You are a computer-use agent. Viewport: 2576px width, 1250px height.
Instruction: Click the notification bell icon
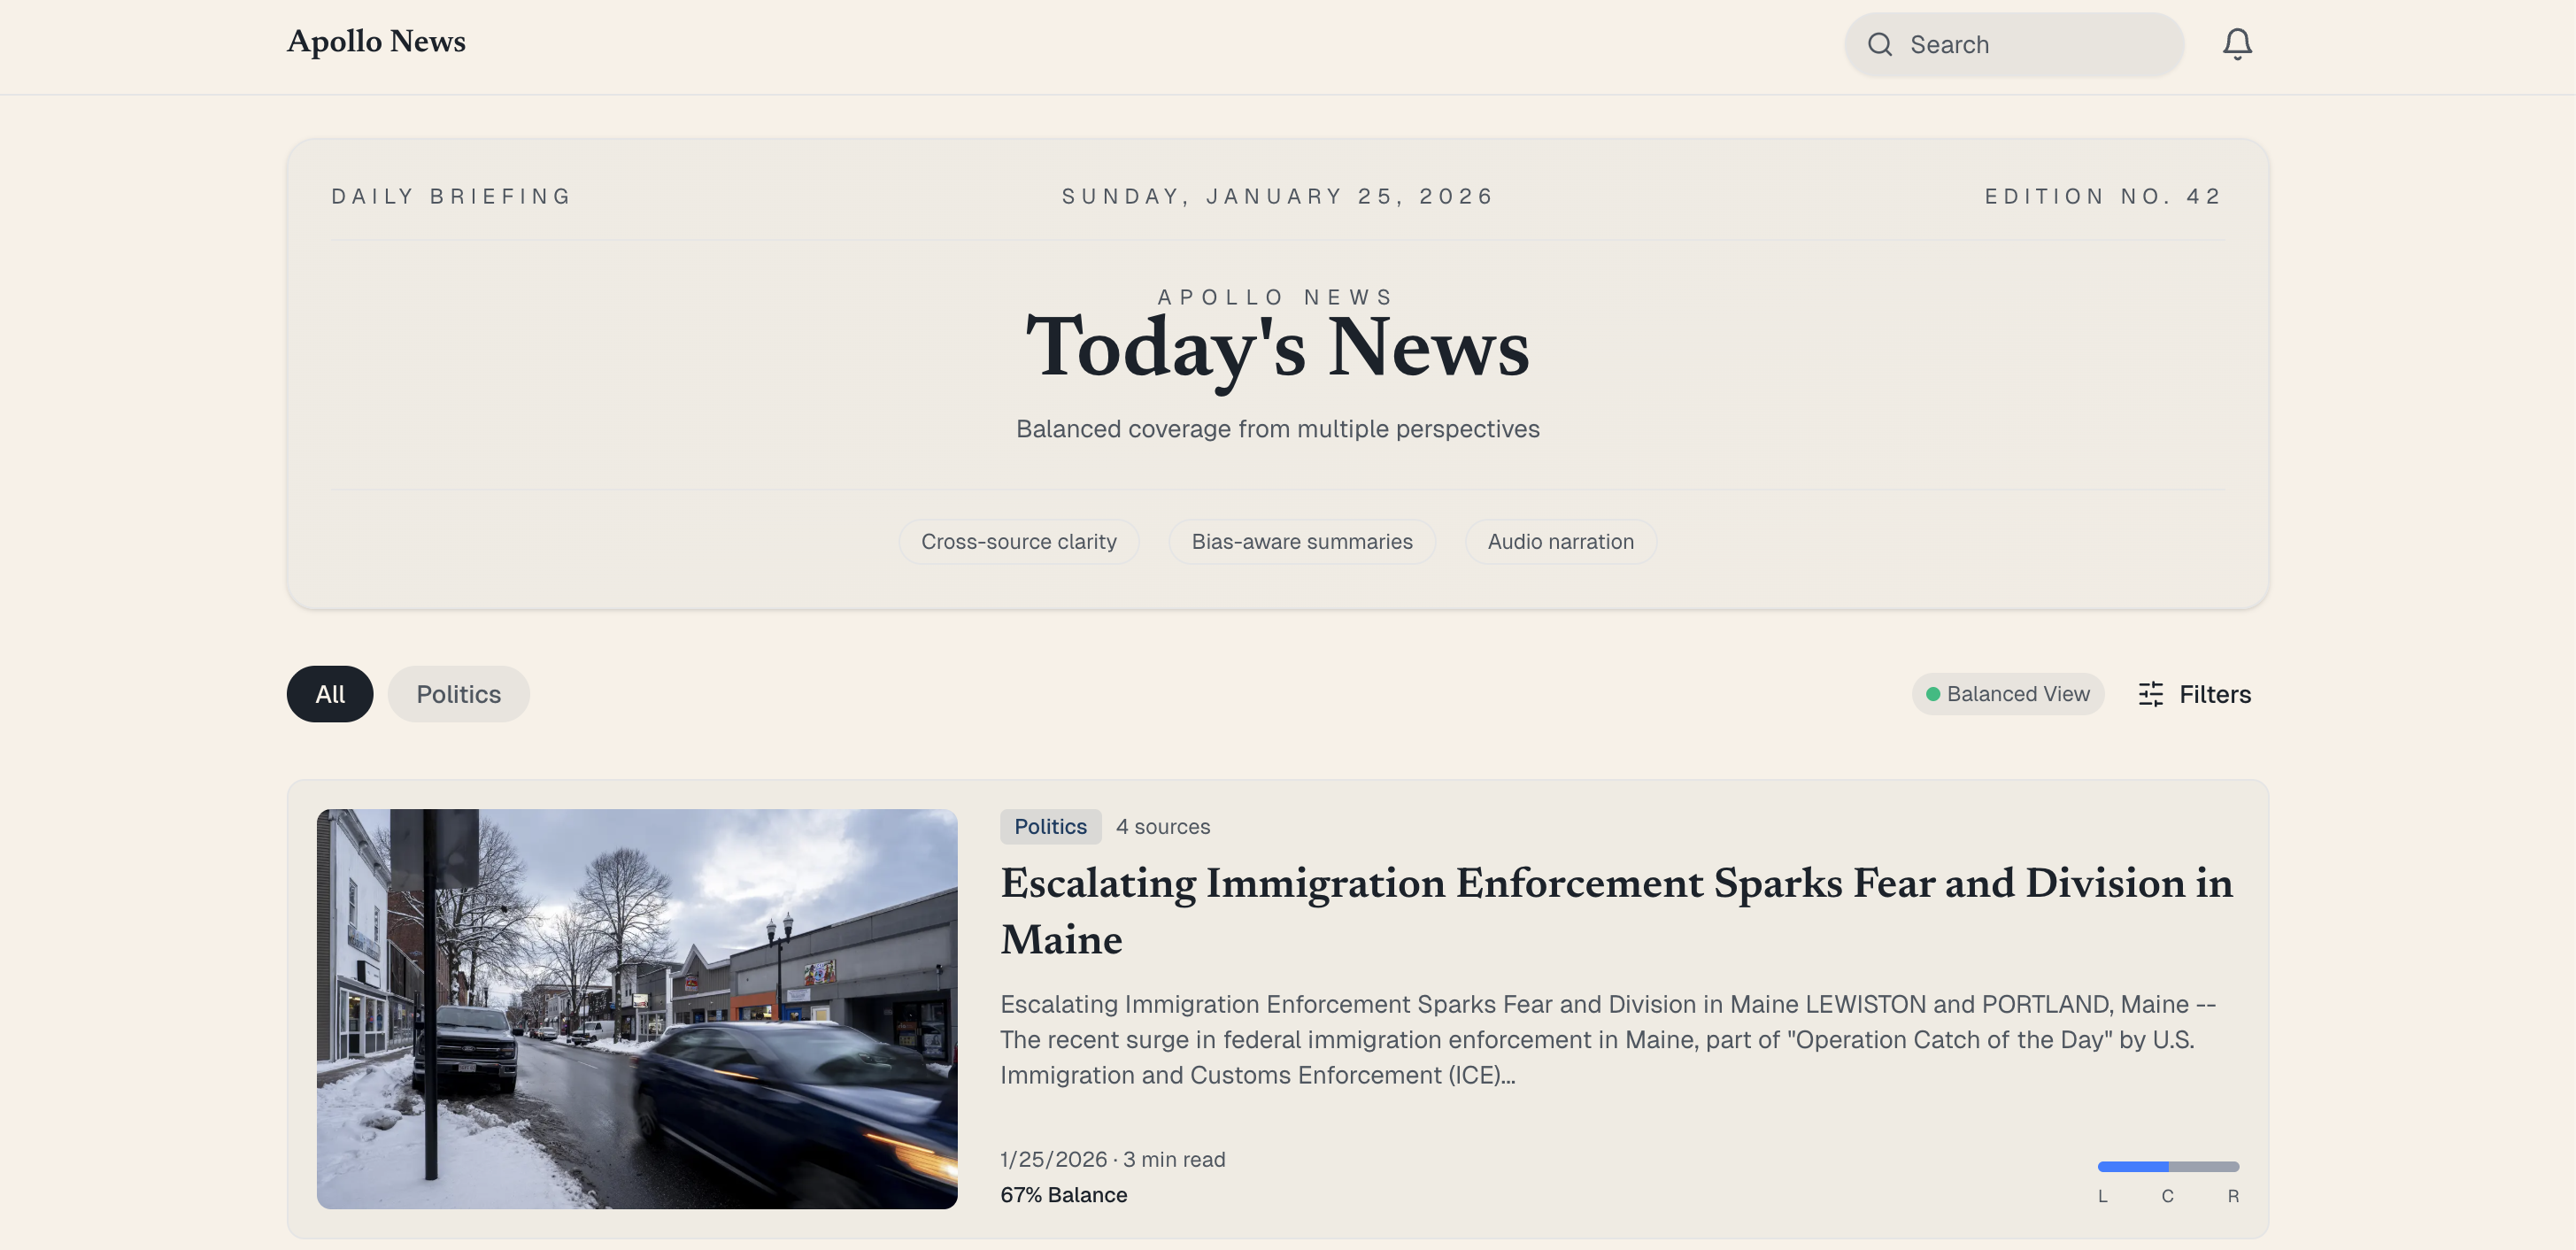pos(2237,44)
